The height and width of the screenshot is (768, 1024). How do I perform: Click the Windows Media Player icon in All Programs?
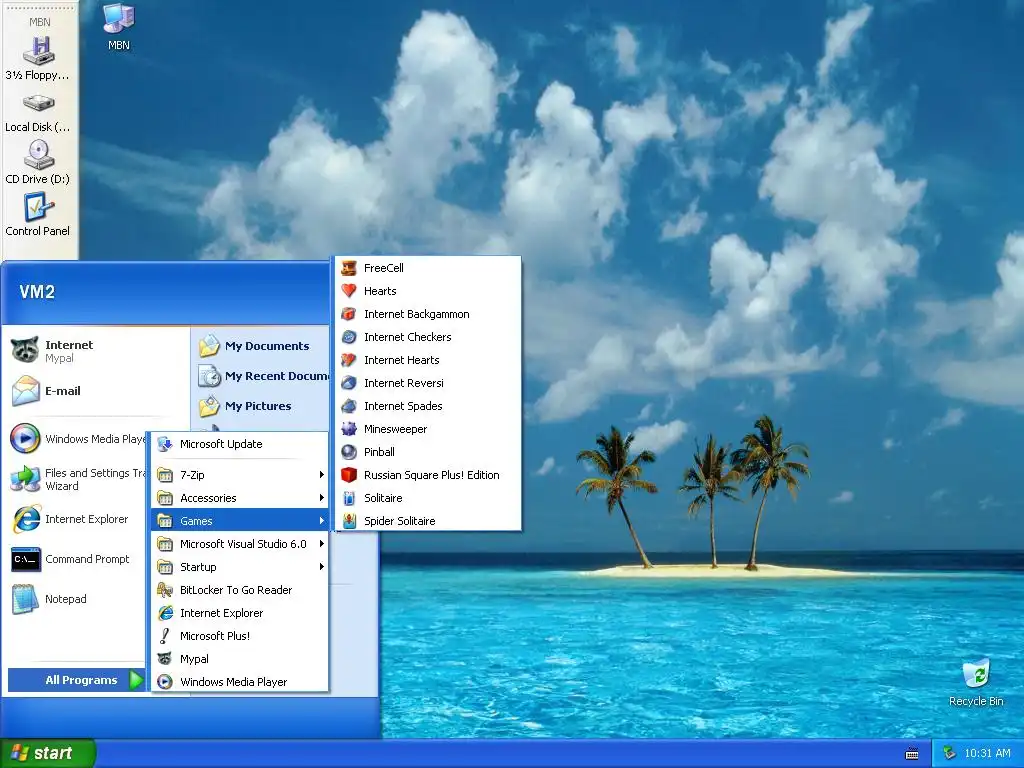coord(165,682)
